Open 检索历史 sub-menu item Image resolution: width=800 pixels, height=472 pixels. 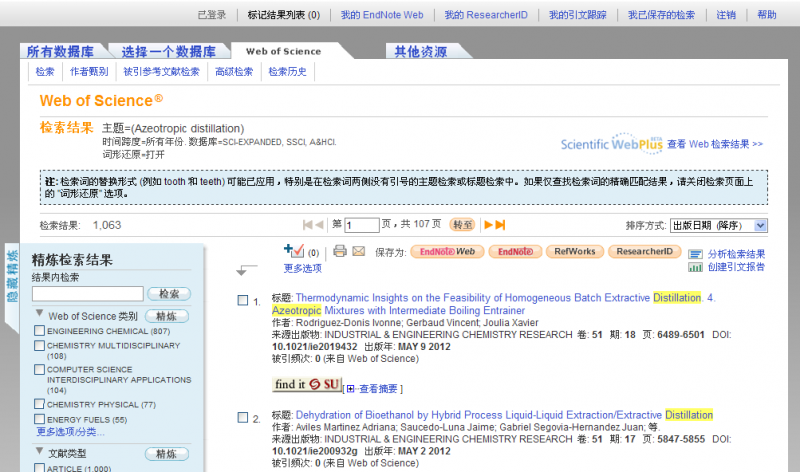(288, 71)
